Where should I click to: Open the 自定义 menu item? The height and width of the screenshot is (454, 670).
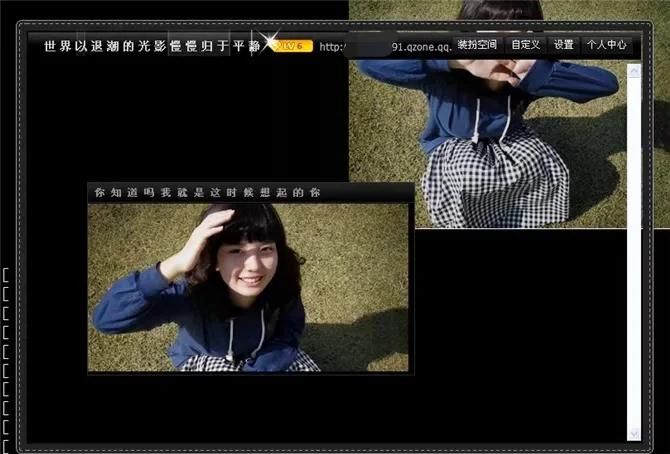pyautogui.click(x=525, y=45)
